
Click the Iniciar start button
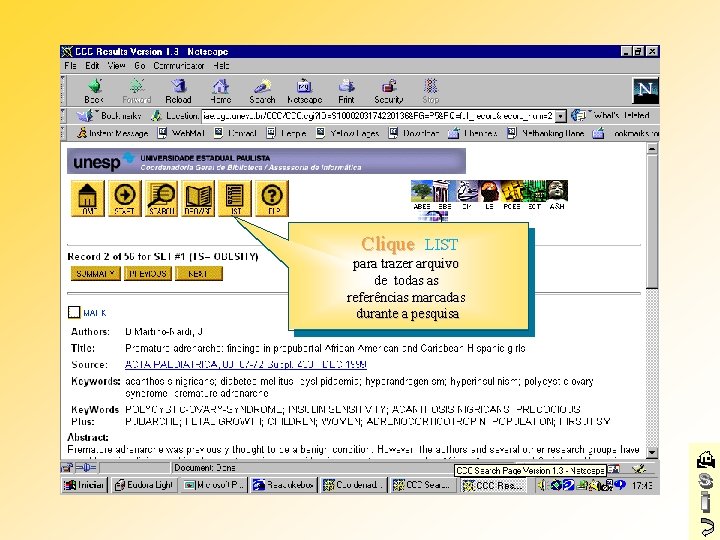coord(84,485)
